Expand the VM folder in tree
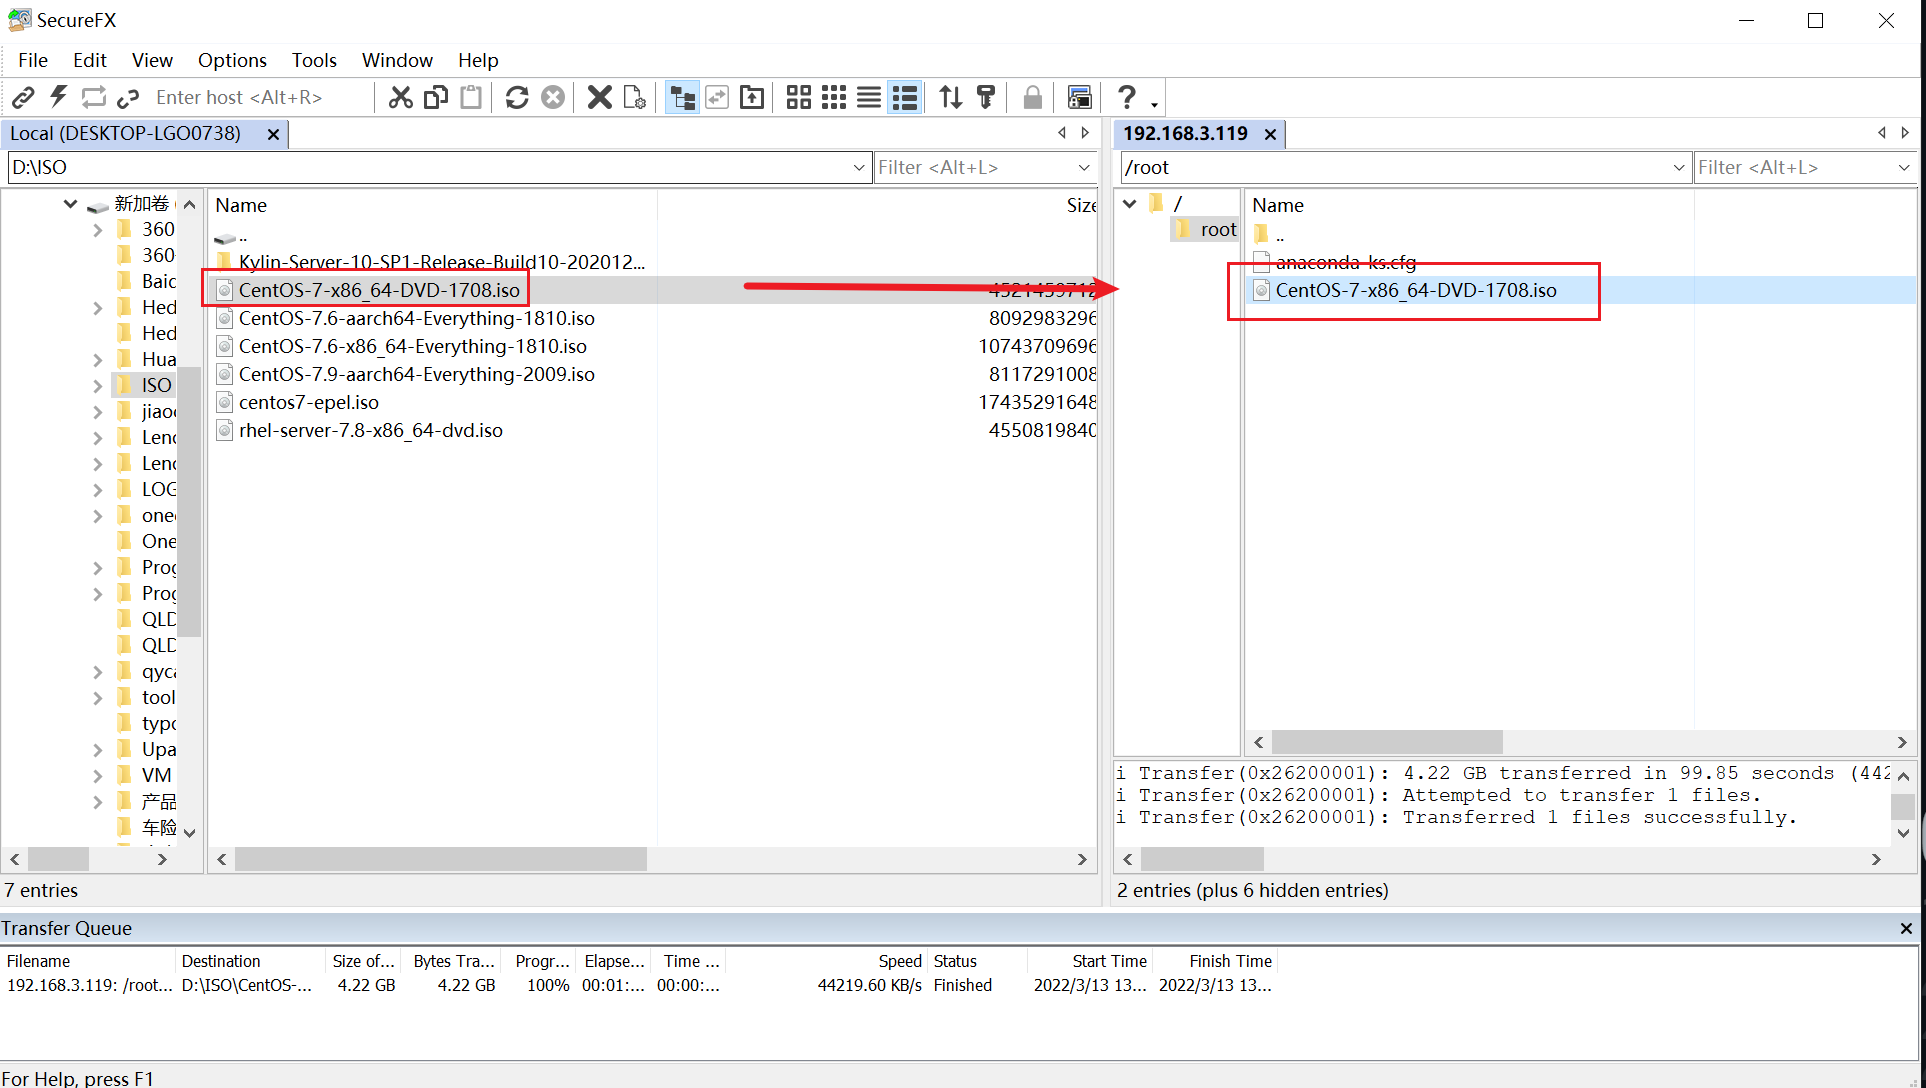Viewport: 1926px width, 1088px height. point(97,776)
